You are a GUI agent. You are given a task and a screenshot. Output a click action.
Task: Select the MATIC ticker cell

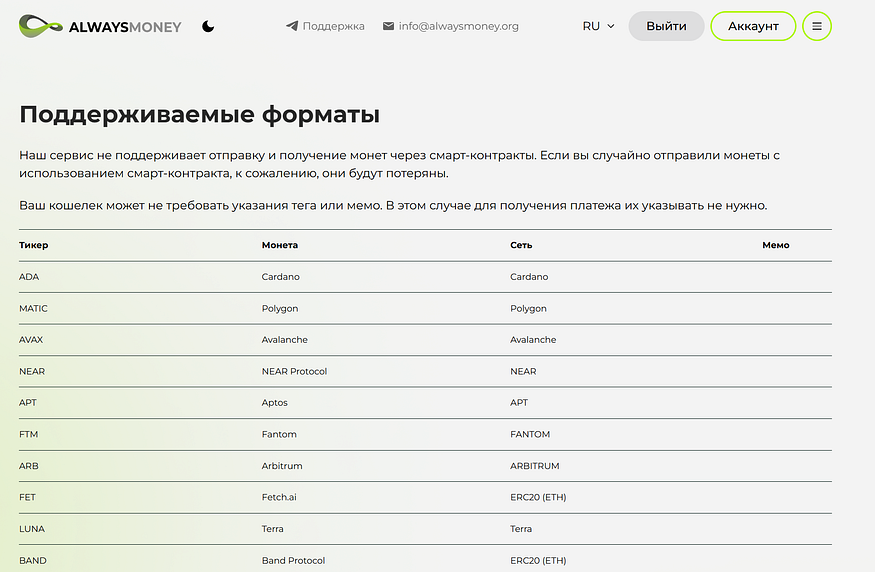pyautogui.click(x=33, y=308)
